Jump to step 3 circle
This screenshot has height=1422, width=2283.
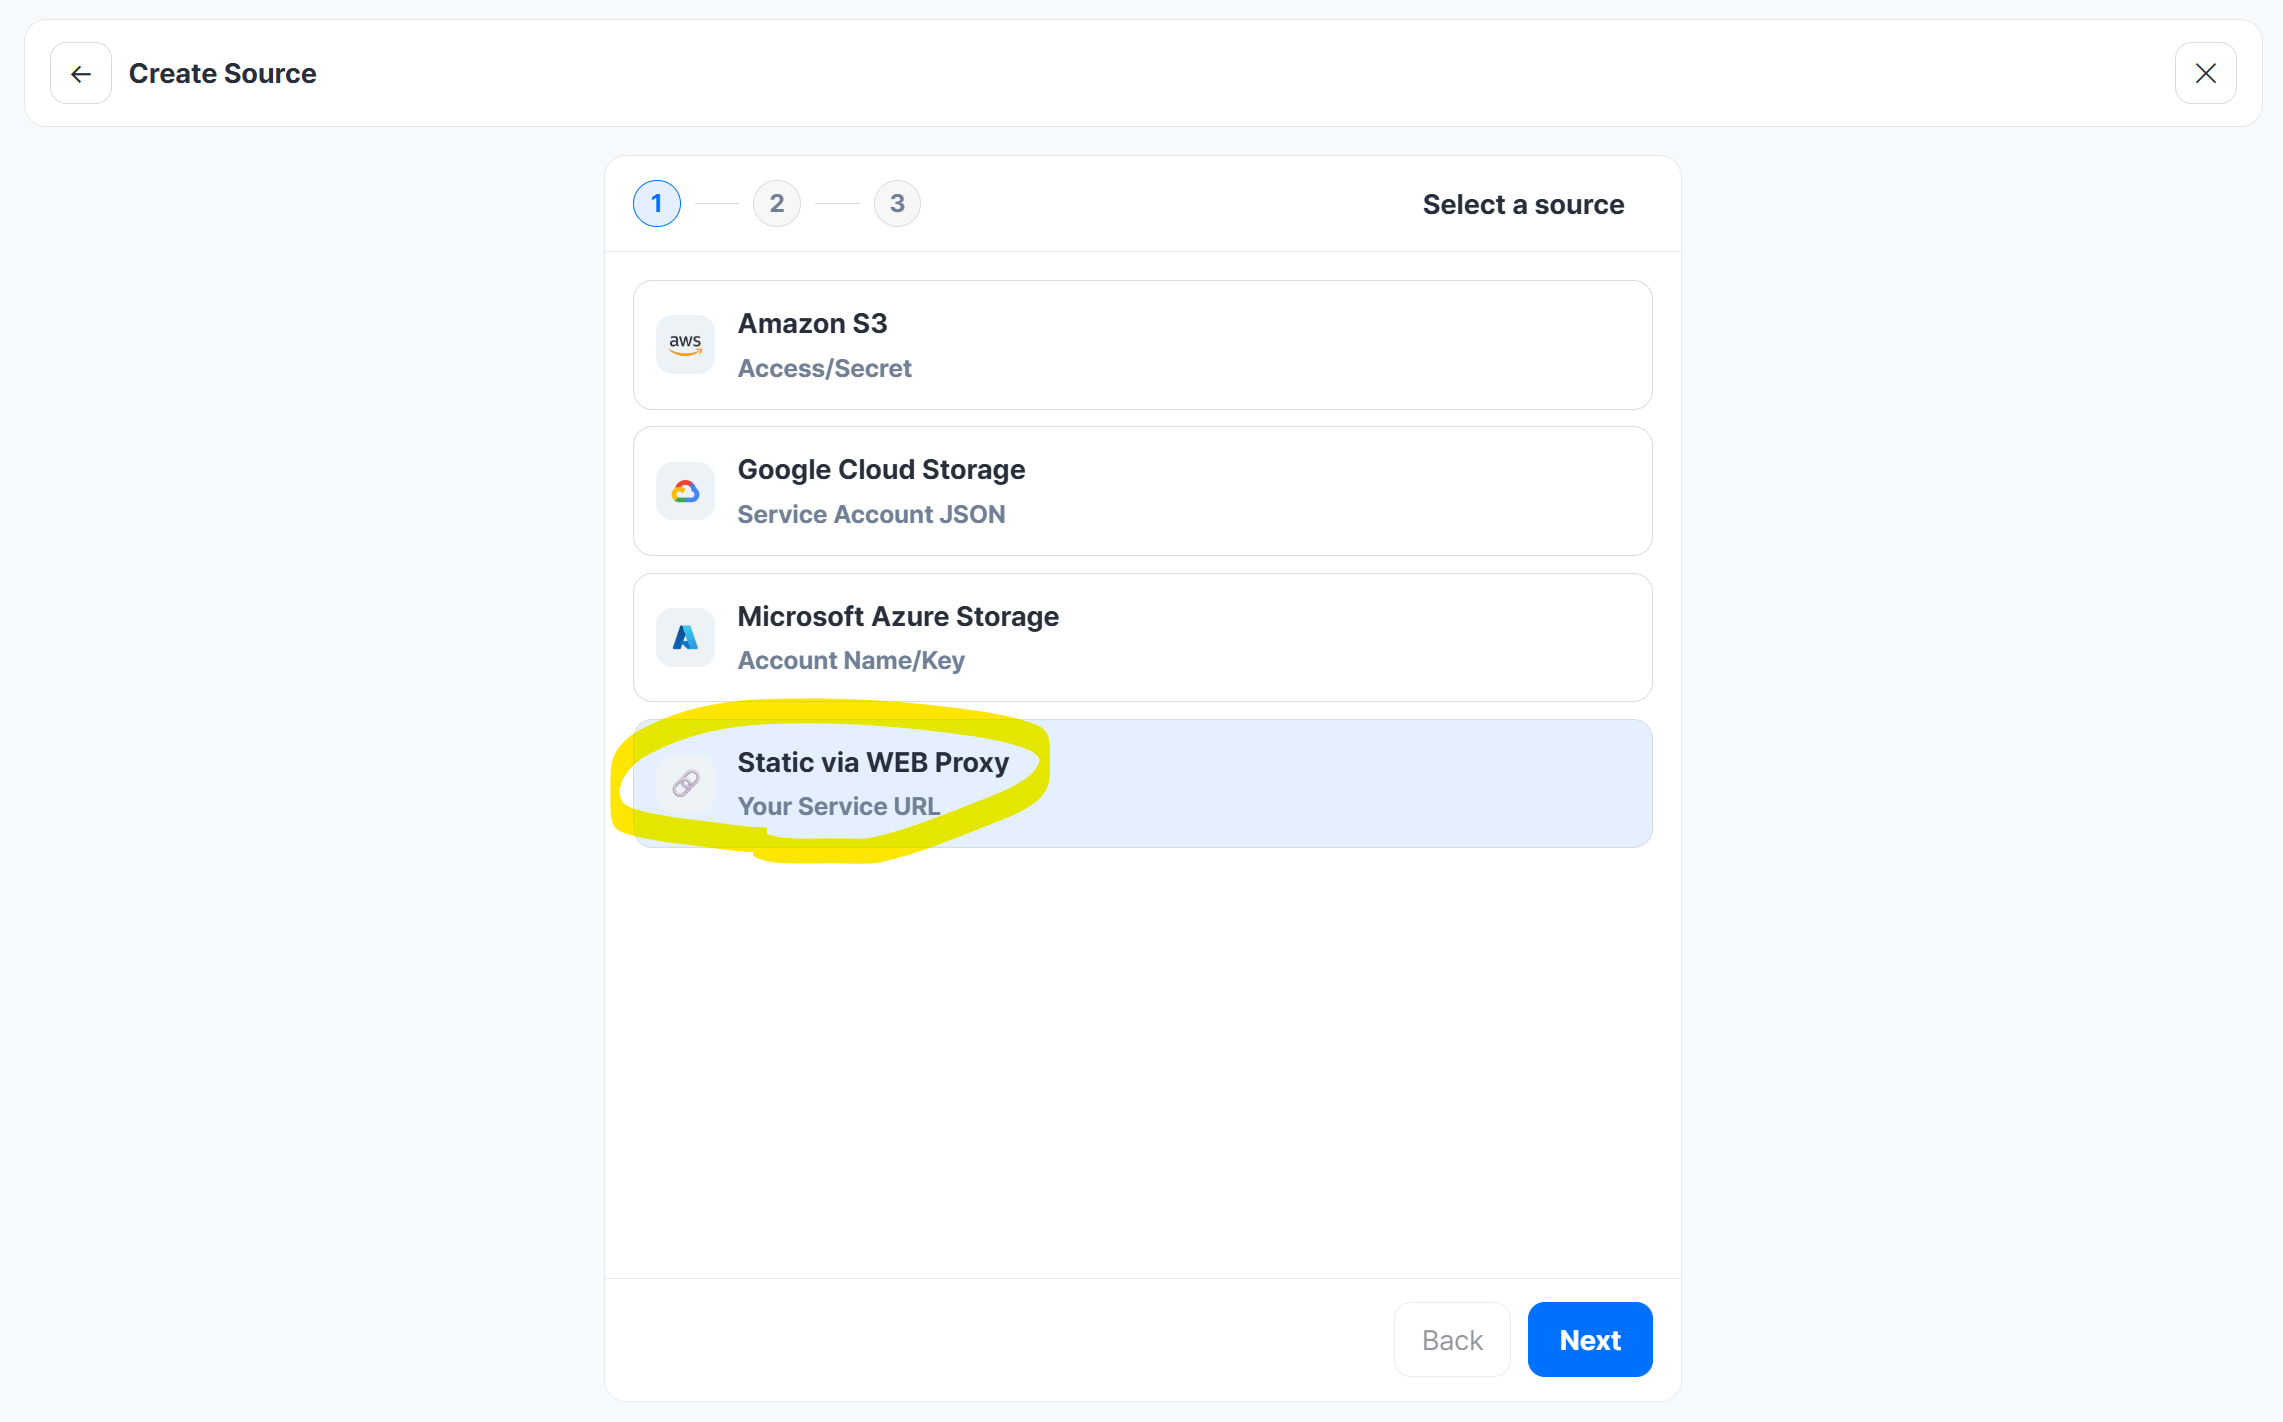click(x=897, y=204)
